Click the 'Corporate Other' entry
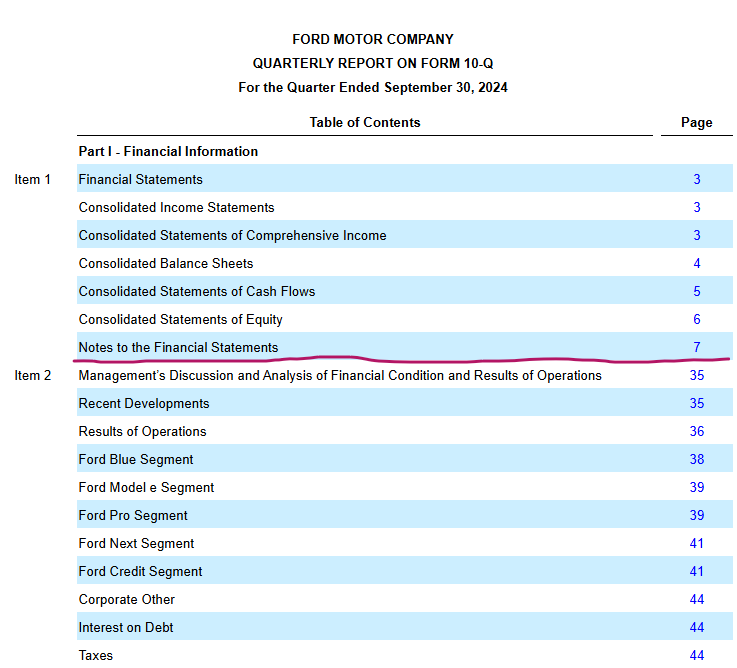Image resolution: width=737 pixels, height=668 pixels. 126,599
